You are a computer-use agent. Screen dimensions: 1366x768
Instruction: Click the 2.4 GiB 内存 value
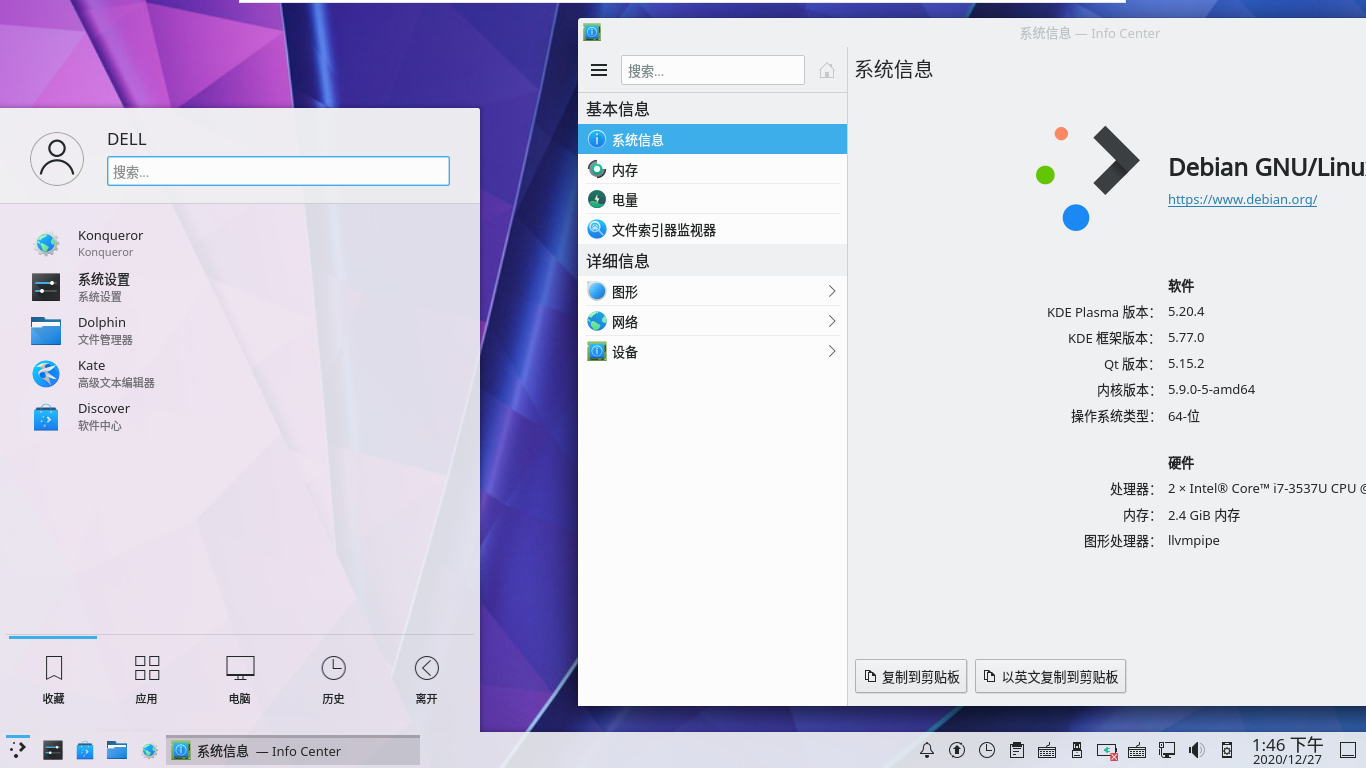click(1204, 515)
